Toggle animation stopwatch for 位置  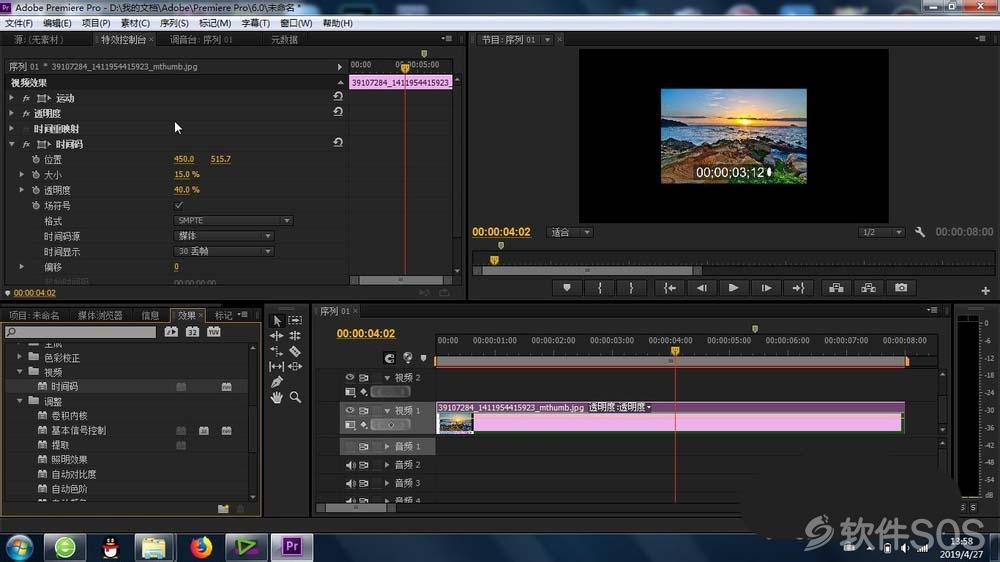[36, 159]
